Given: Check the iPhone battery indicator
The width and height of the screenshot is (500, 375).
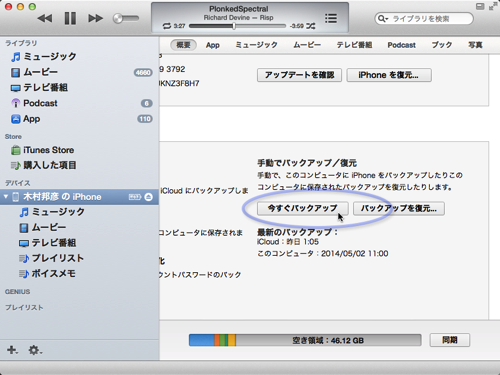Looking at the screenshot, I should 135,197.
